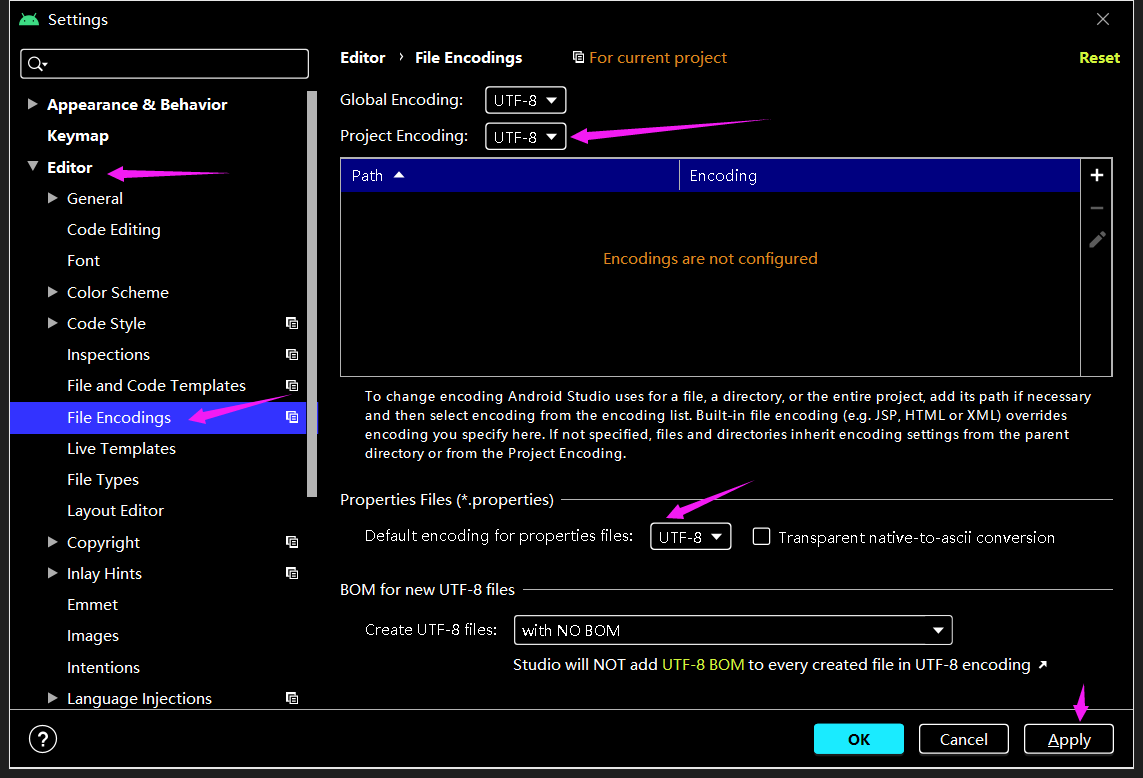The width and height of the screenshot is (1143, 778).
Task: Click the For current project icon
Action: point(578,57)
